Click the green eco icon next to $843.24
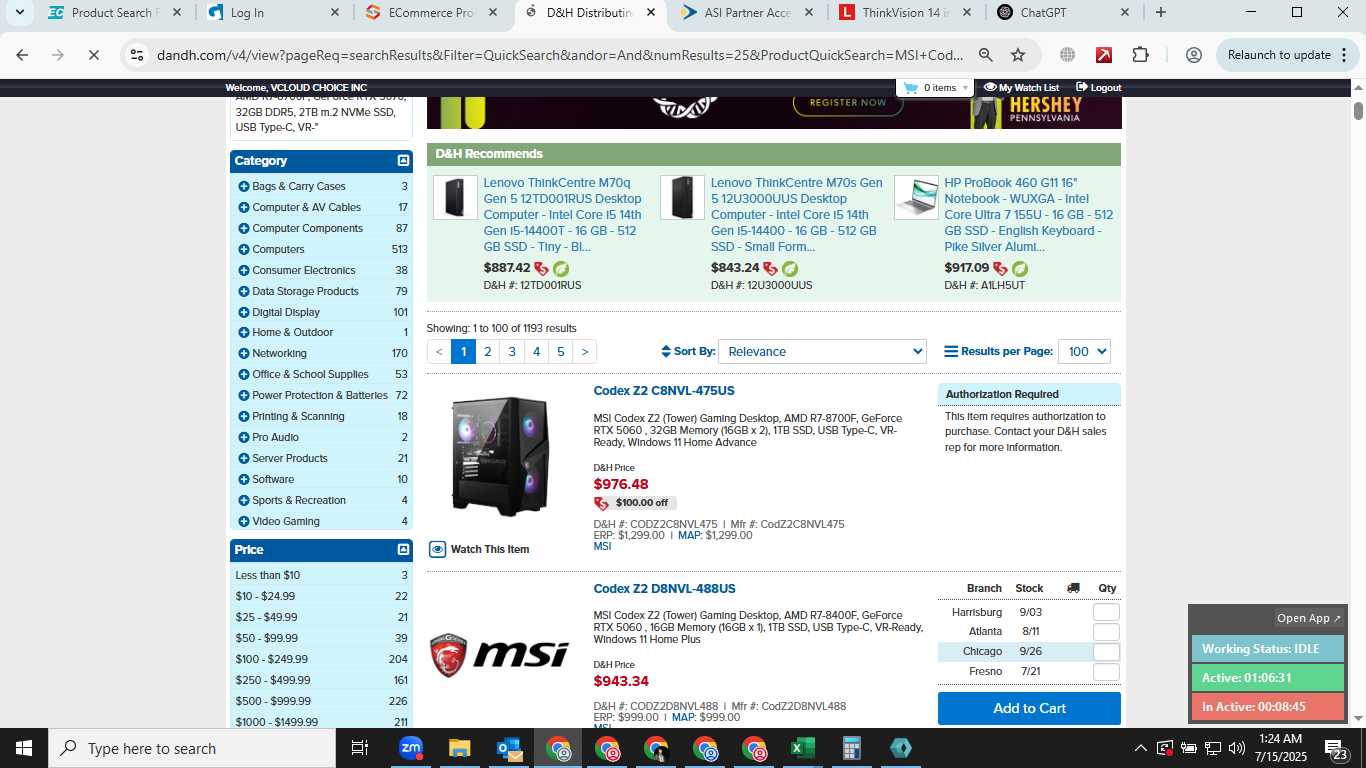This screenshot has height=768, width=1366. click(790, 269)
